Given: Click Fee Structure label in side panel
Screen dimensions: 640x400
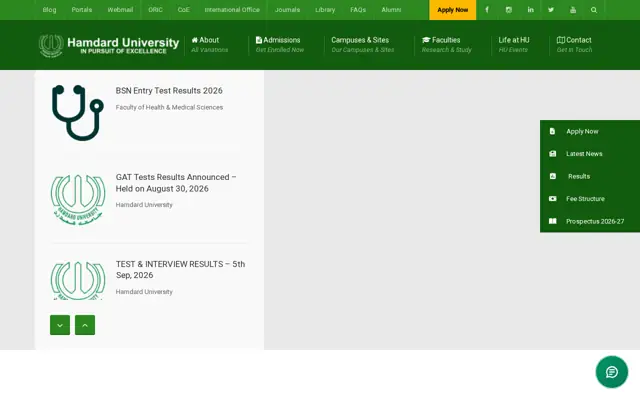Looking at the screenshot, I should 585,198.
